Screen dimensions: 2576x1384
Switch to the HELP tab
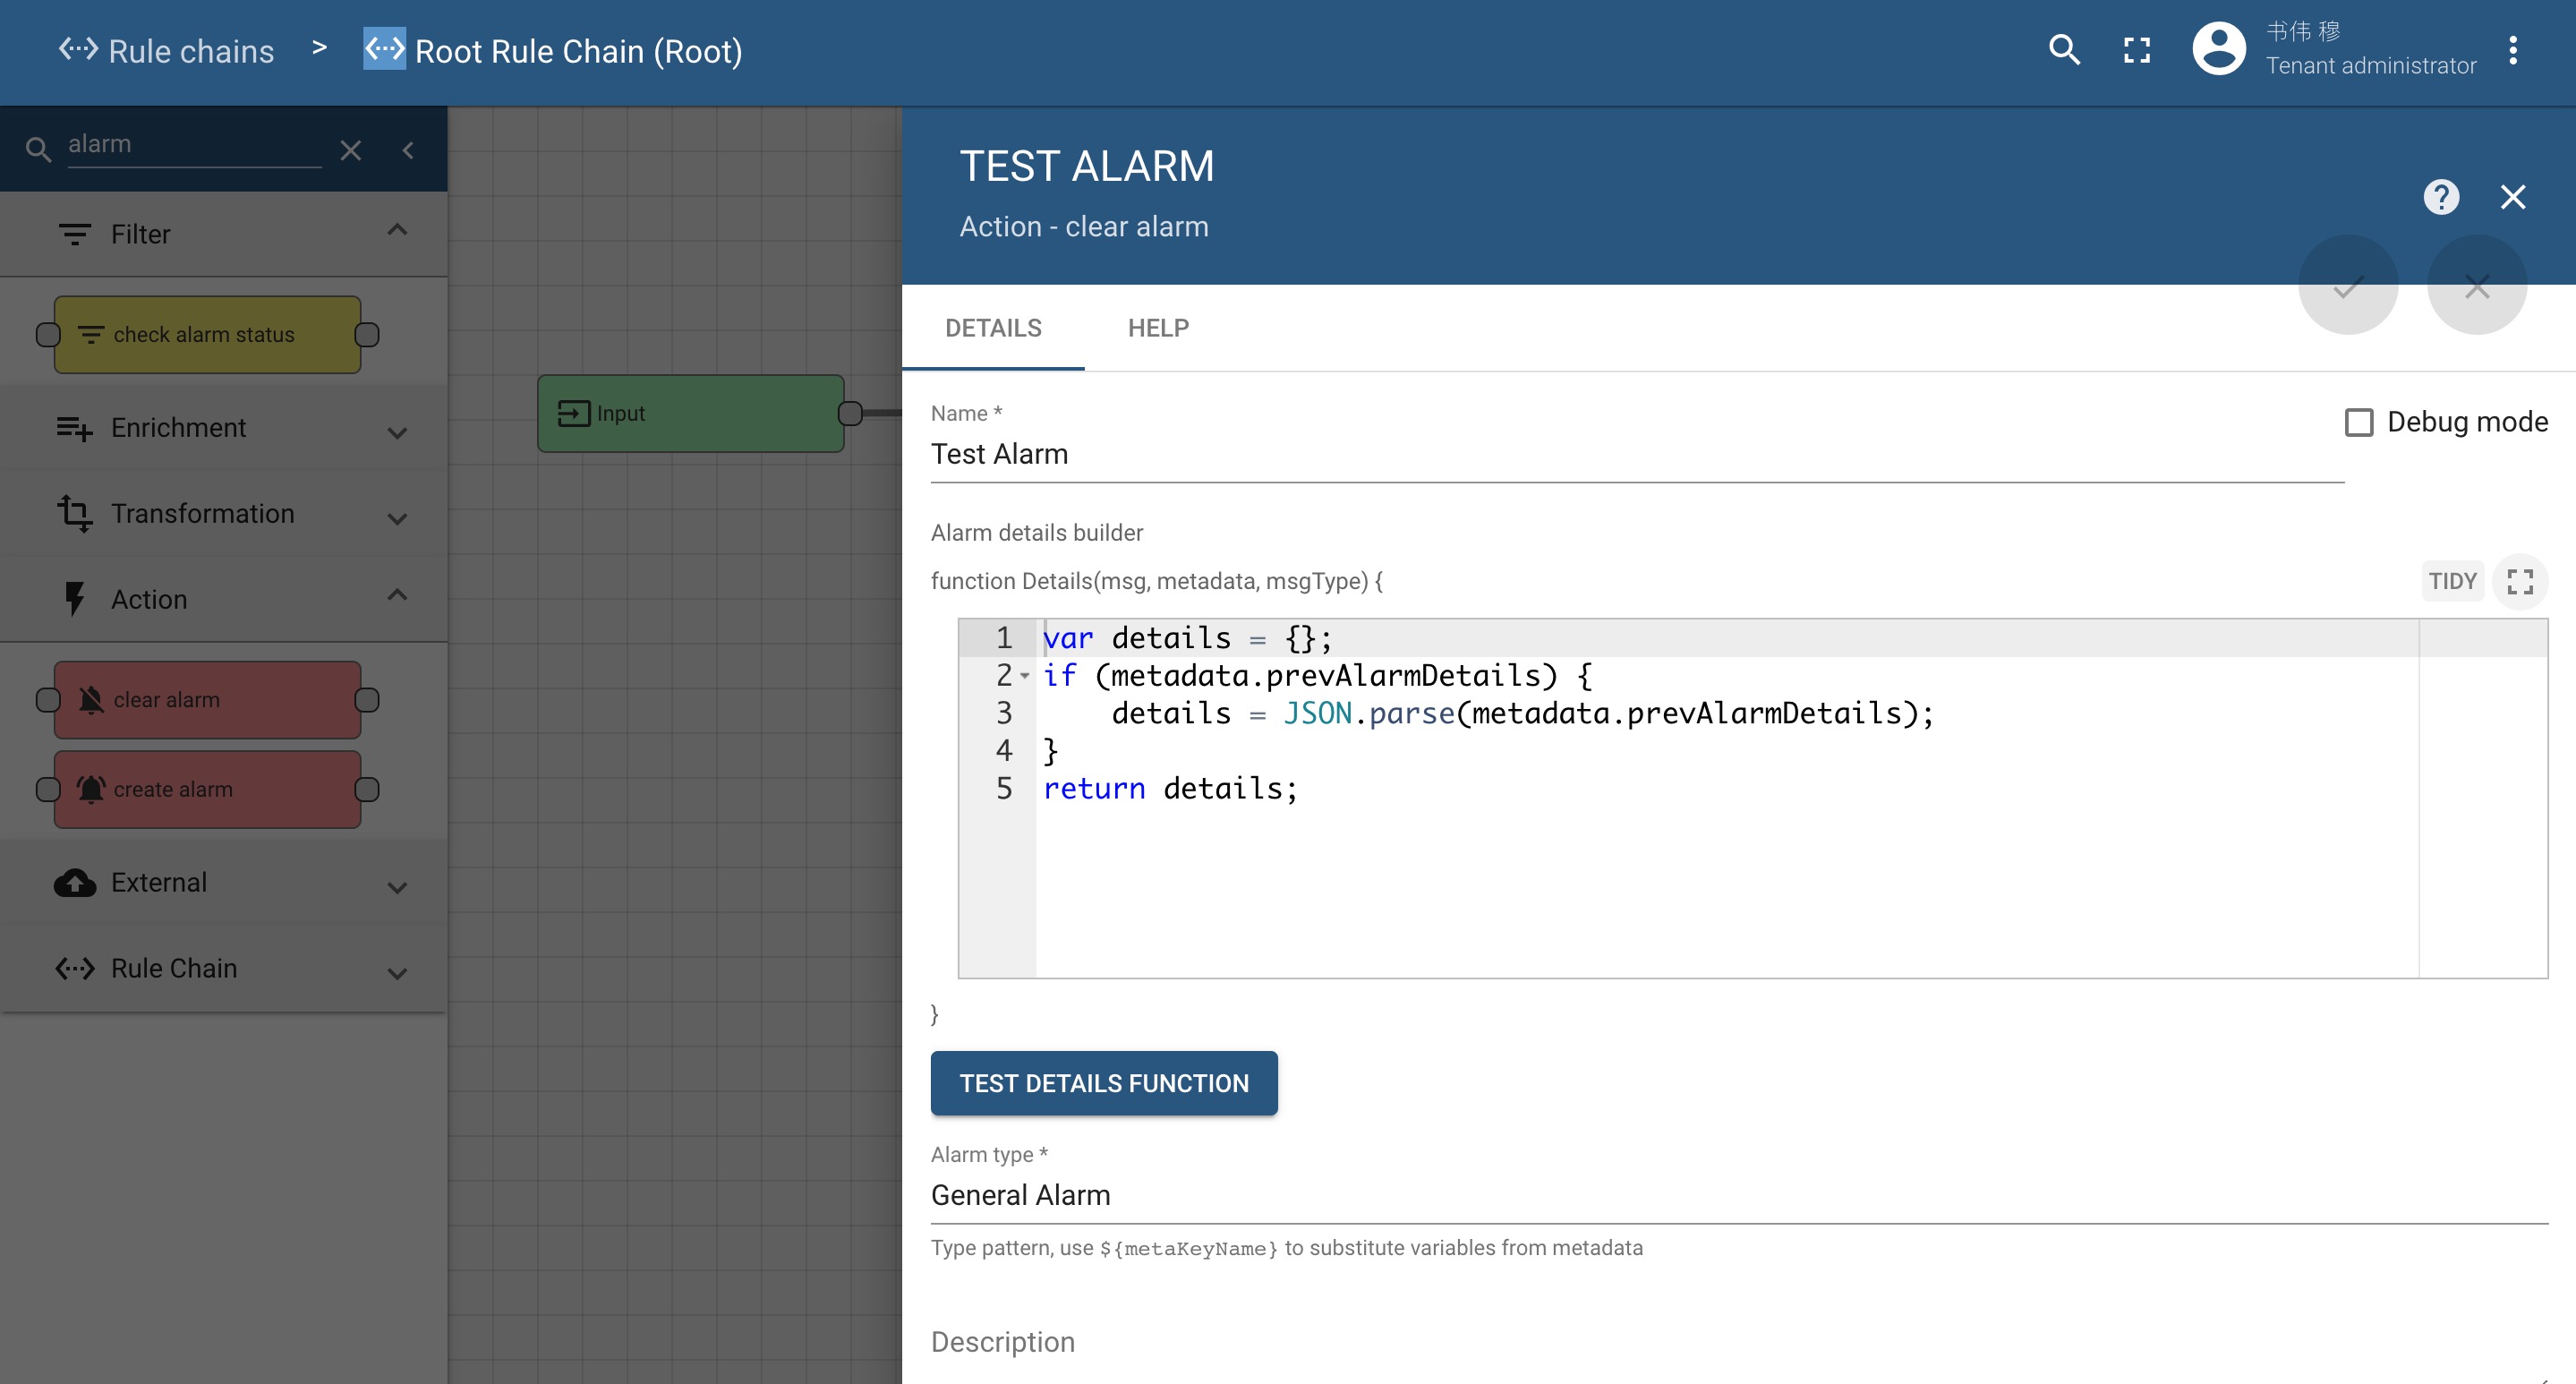point(1158,328)
